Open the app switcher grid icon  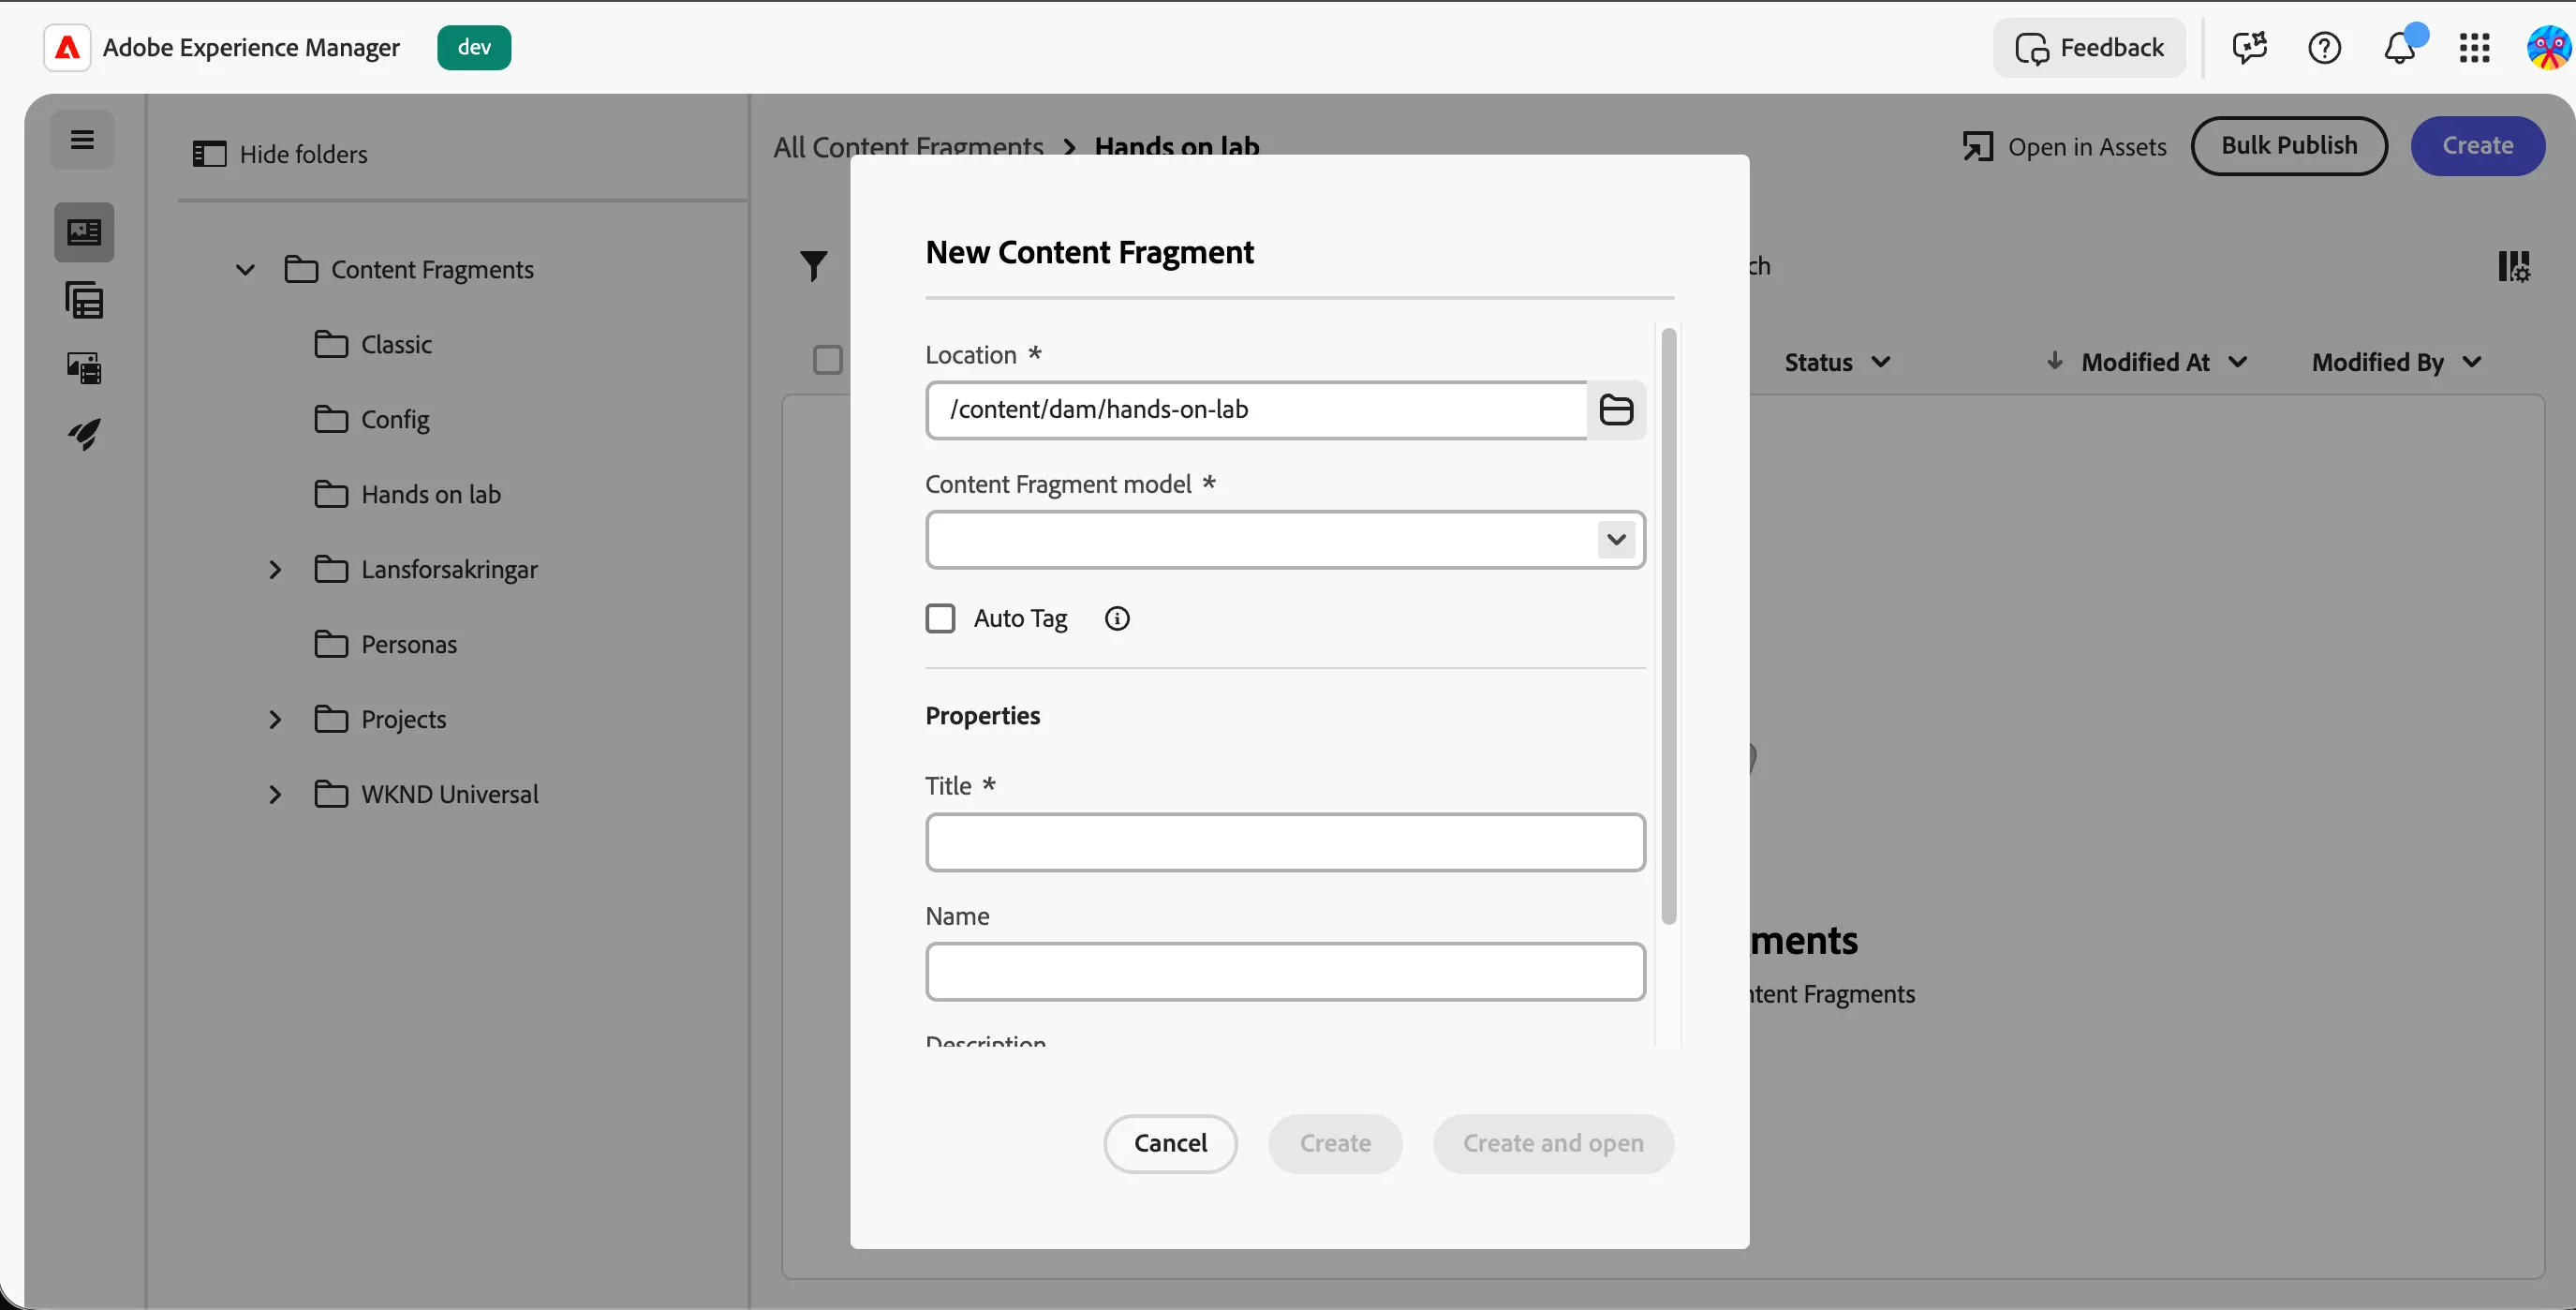click(x=2474, y=47)
